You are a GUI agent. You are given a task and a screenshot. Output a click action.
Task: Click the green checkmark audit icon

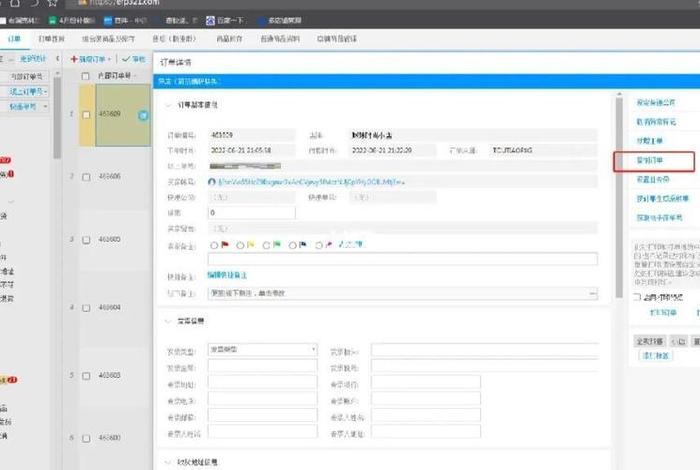click(126, 59)
